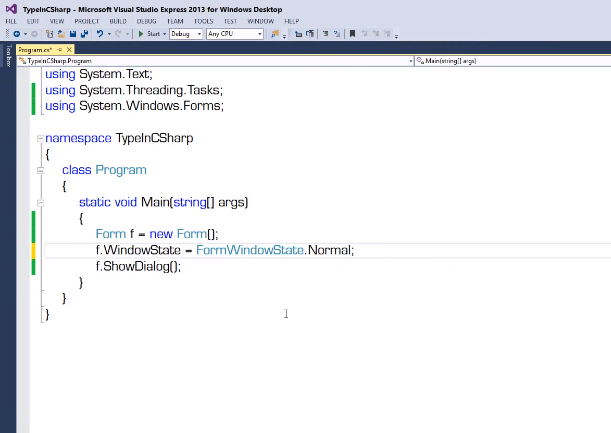Click the 'using System.Threading.Tasks;' line

click(134, 90)
